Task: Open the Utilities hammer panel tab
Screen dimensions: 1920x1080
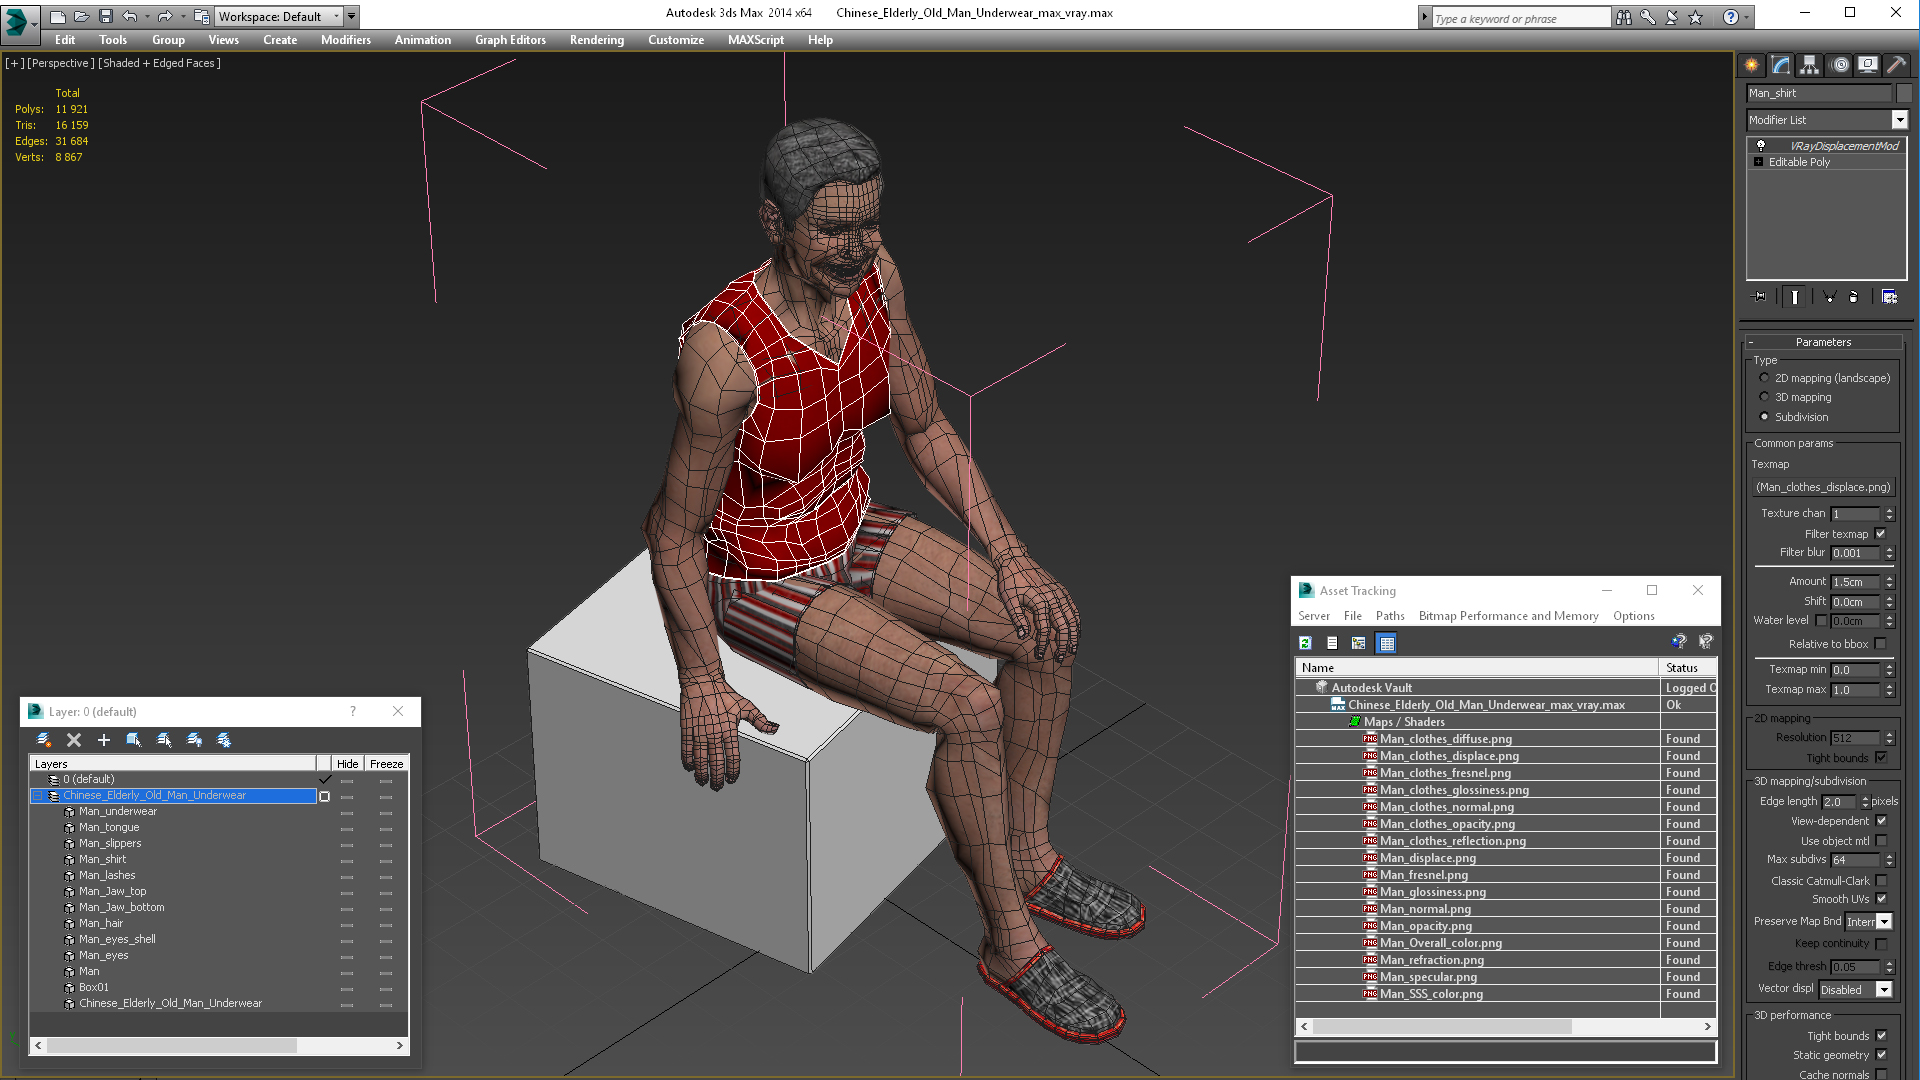Action: (1895, 65)
